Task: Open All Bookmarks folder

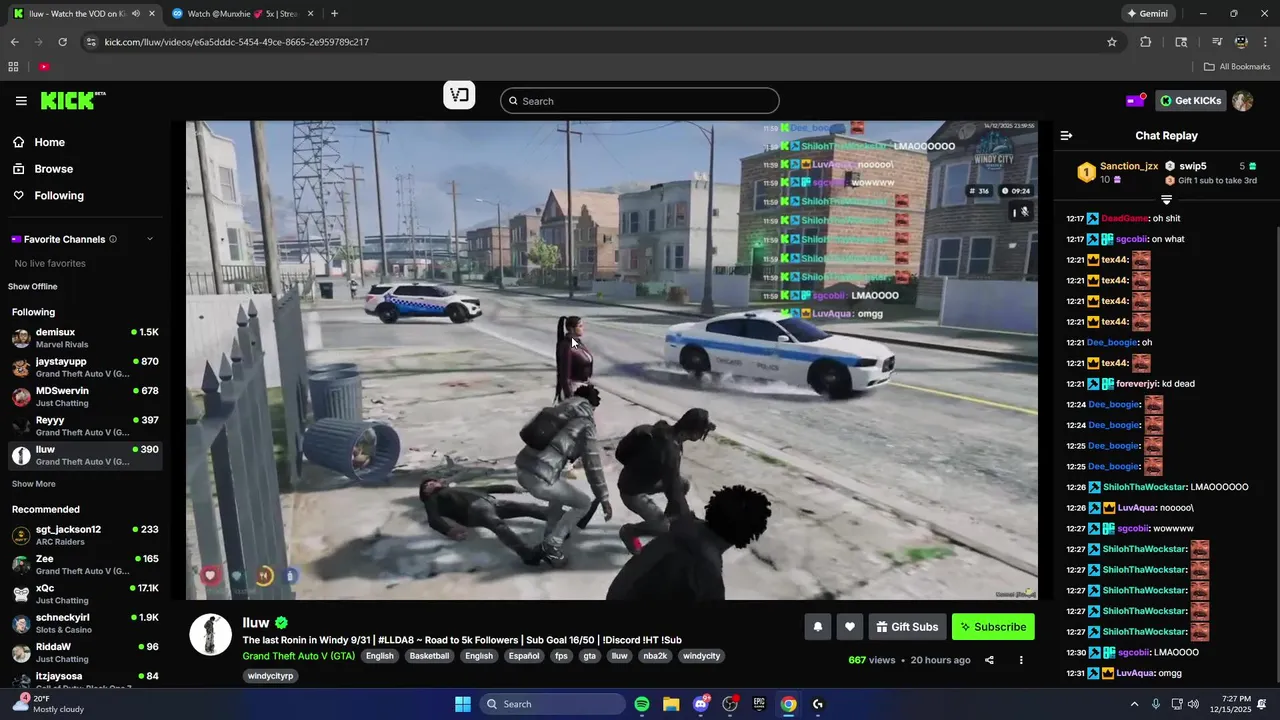Action: pos(1237,67)
